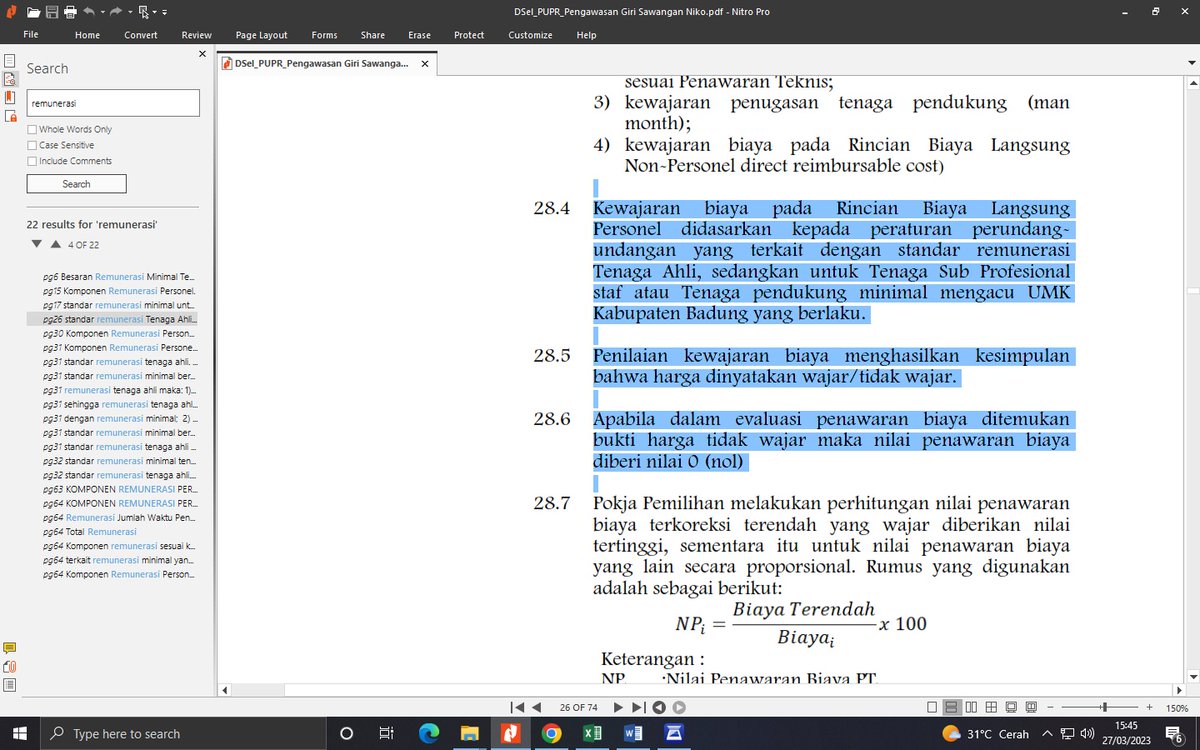1200x750 pixels.
Task: Switch to the Help ribbon tab
Action: (x=586, y=35)
